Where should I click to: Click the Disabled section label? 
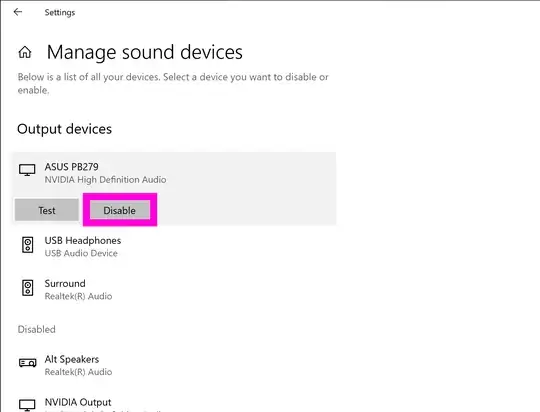pyautogui.click(x=37, y=329)
